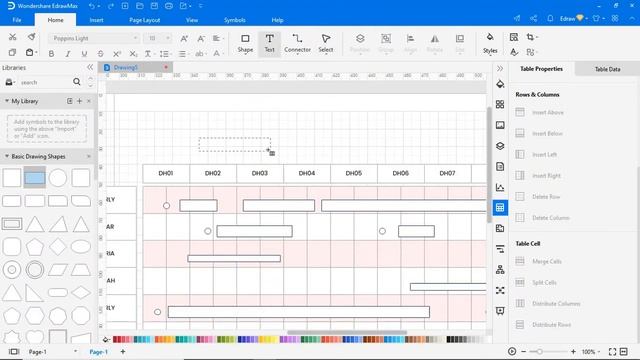The height and width of the screenshot is (360, 640).
Task: Activate the Text tool
Action: [x=269, y=44]
